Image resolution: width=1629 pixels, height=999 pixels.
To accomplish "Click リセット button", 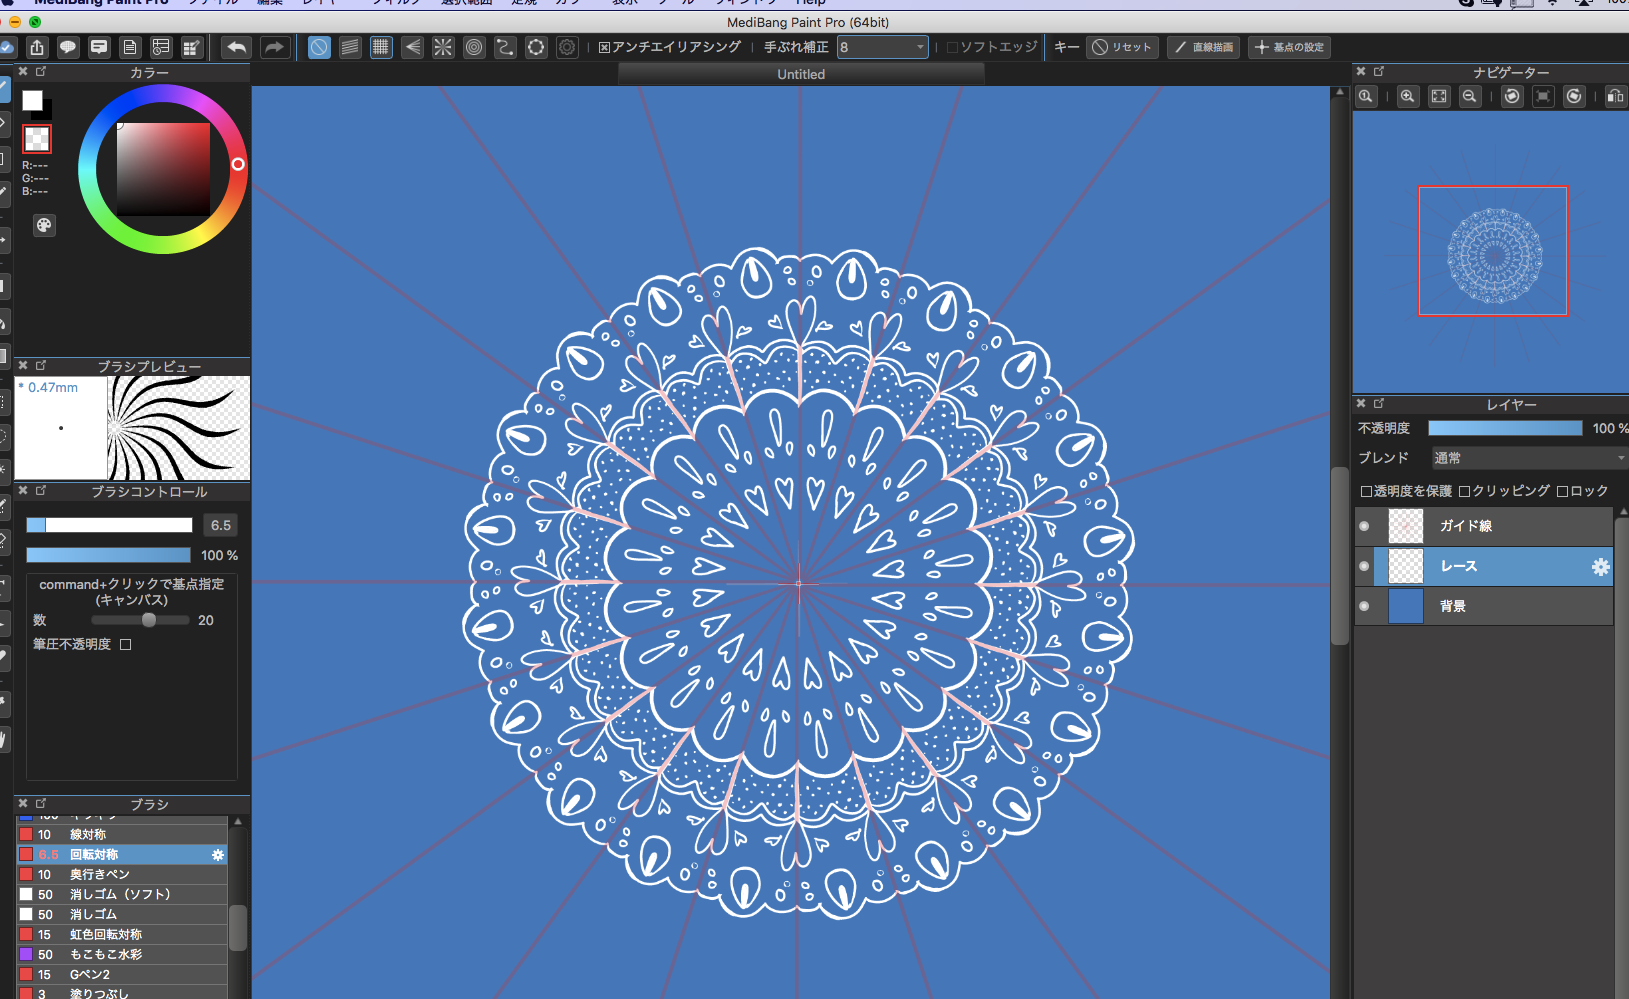I will tap(1122, 47).
